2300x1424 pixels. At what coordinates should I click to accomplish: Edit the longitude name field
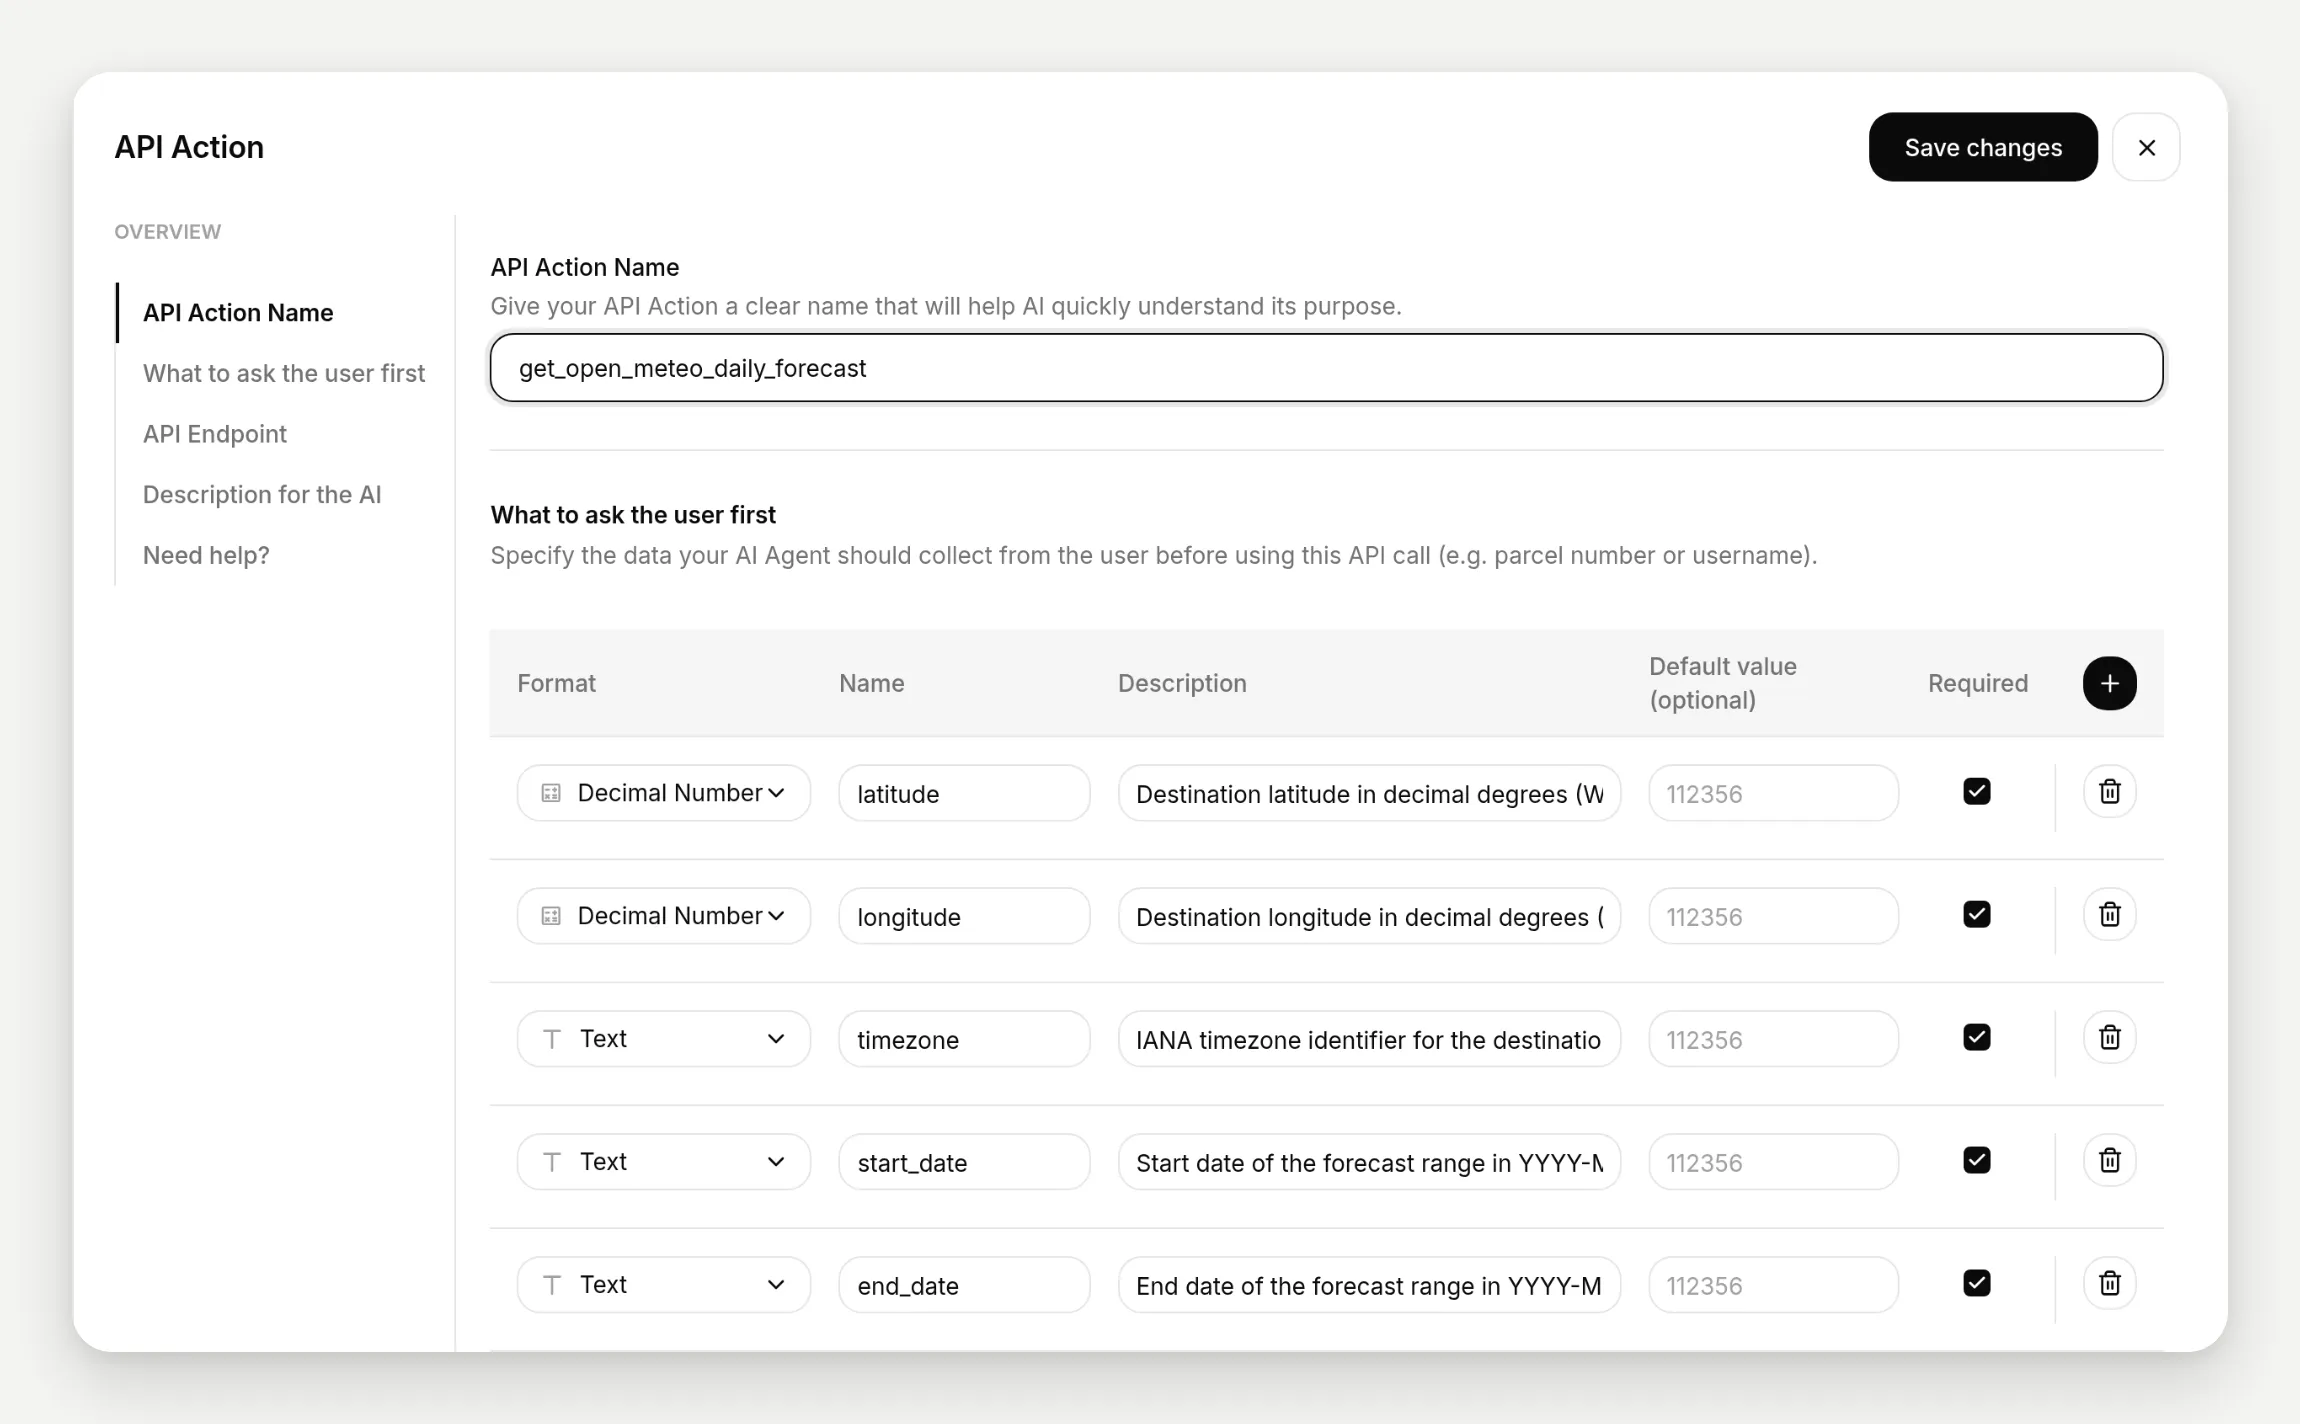pyautogui.click(x=964, y=916)
